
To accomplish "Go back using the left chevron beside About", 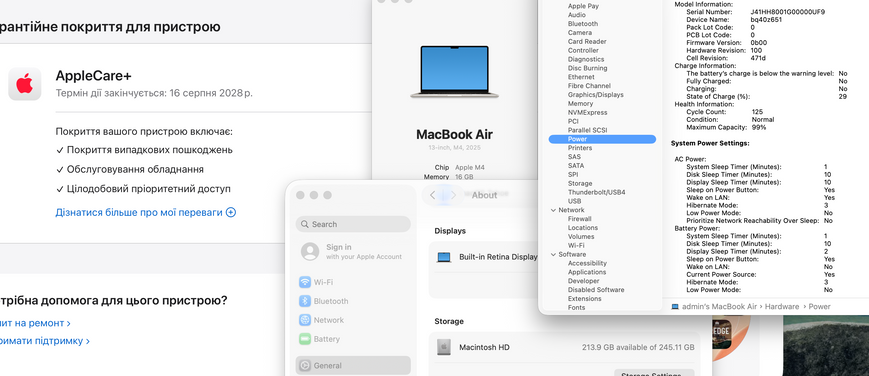I will (433, 195).
